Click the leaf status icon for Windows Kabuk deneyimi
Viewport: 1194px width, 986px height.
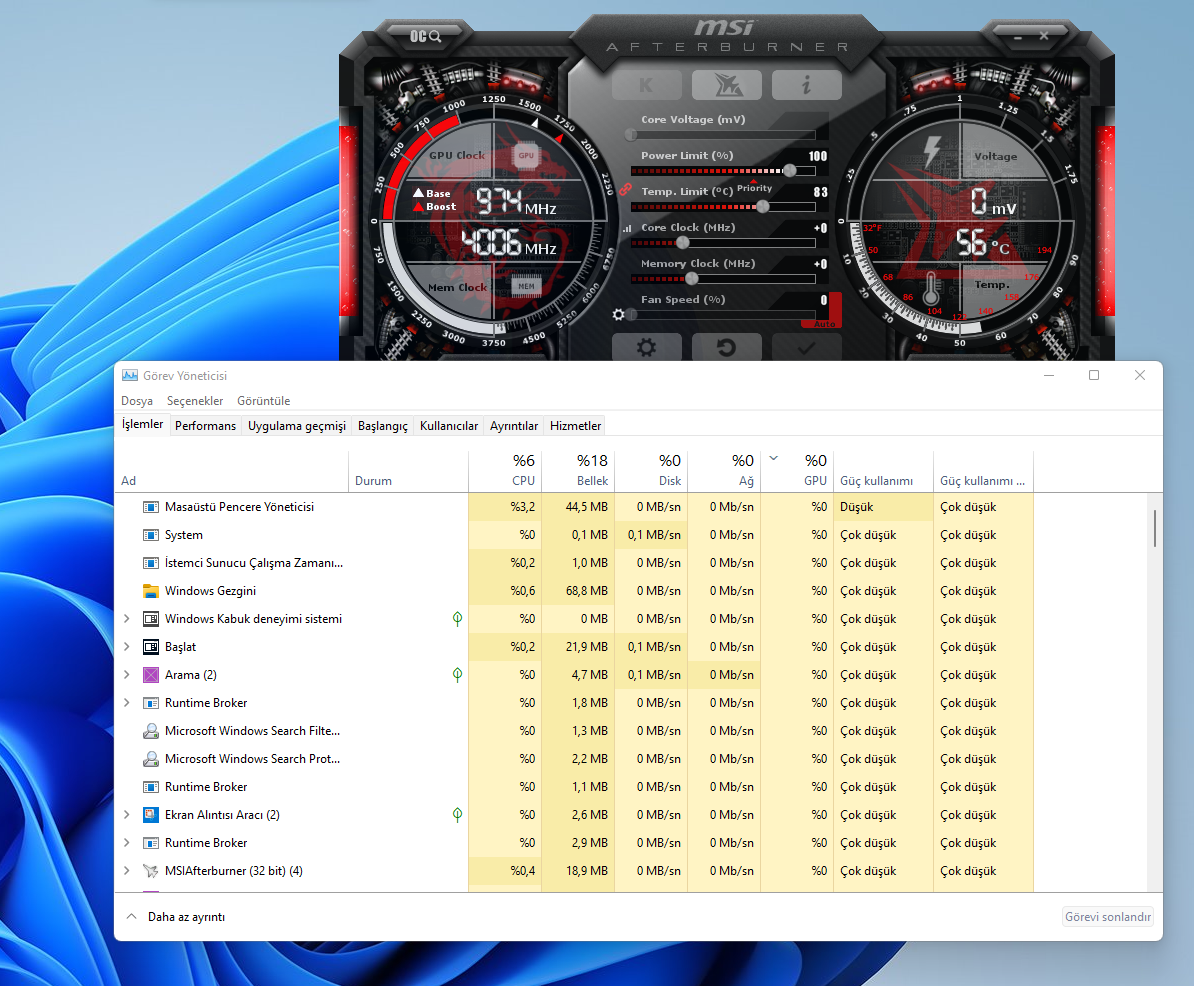pos(457,619)
